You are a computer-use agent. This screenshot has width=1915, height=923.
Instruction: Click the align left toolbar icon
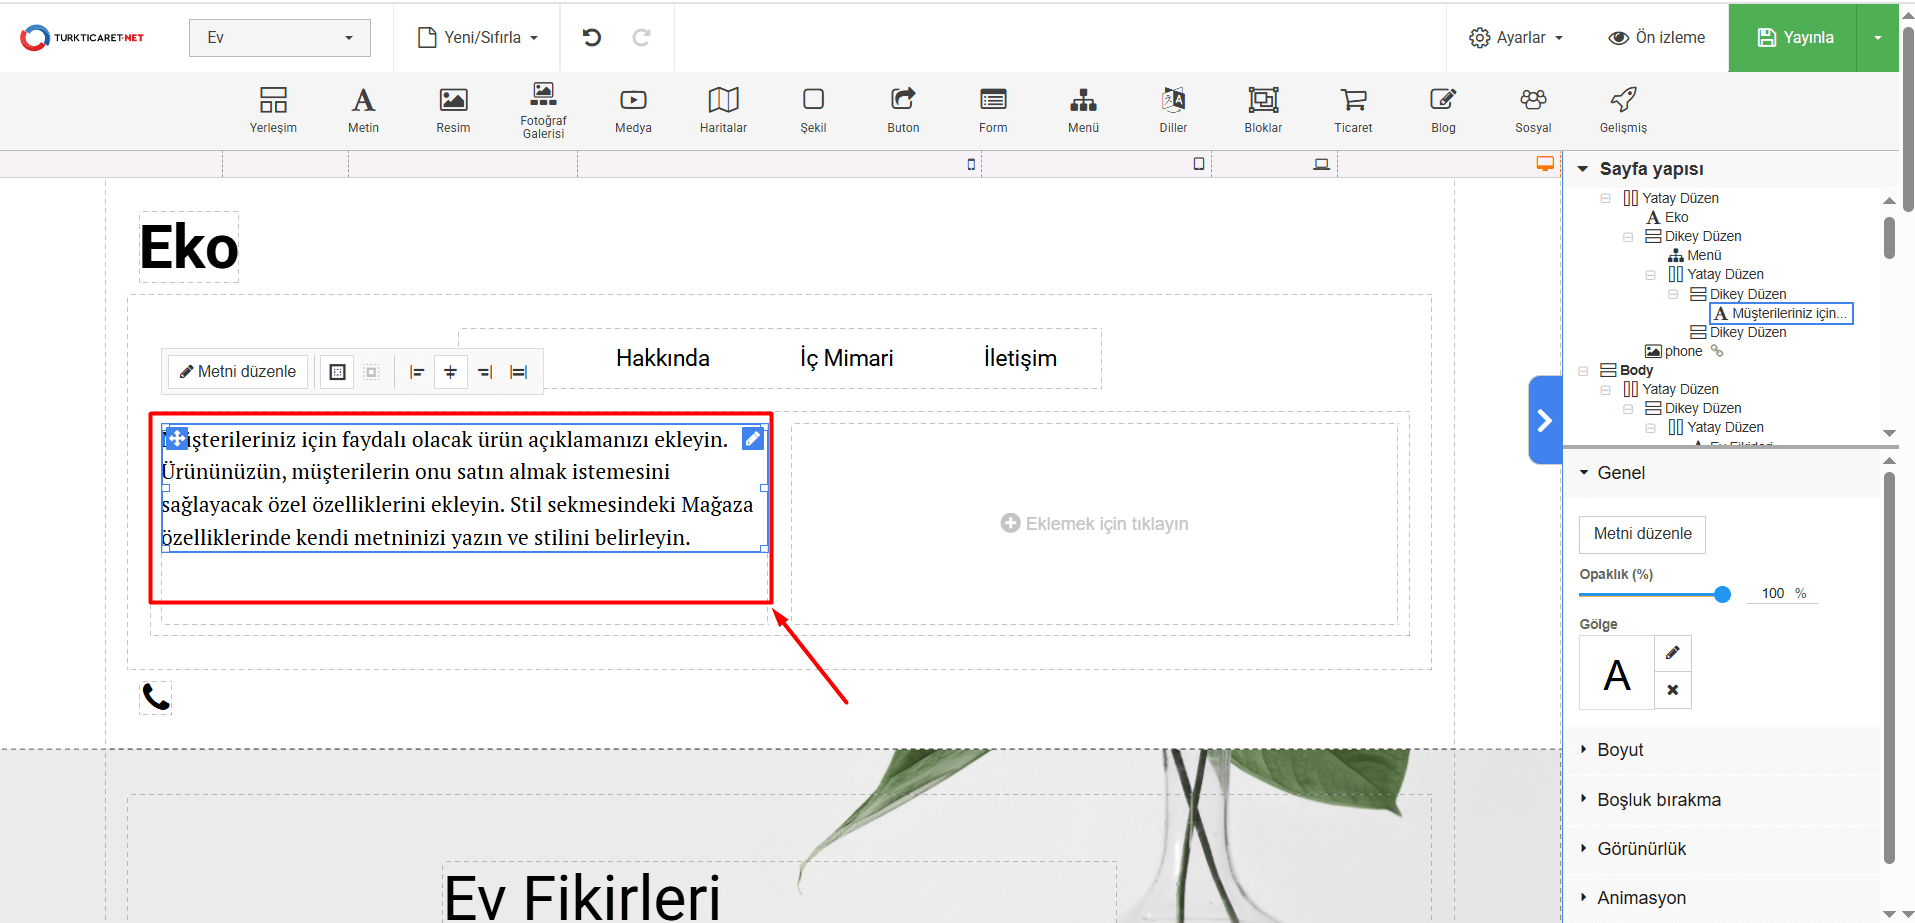click(x=417, y=372)
